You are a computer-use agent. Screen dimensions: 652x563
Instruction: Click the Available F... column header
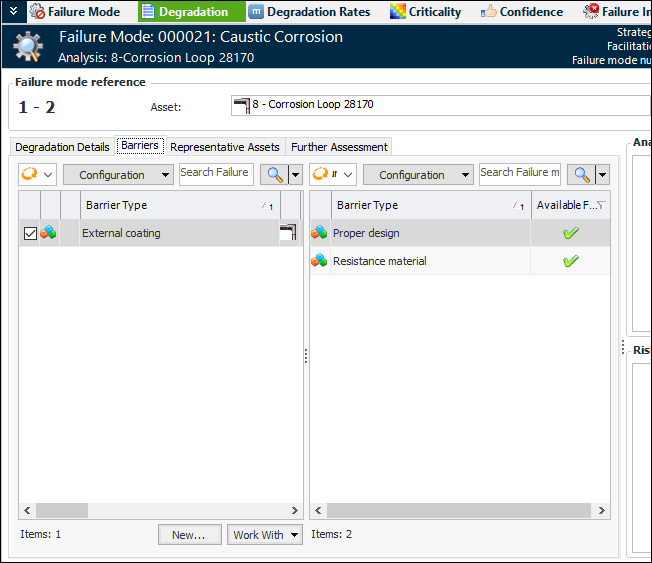(570, 205)
